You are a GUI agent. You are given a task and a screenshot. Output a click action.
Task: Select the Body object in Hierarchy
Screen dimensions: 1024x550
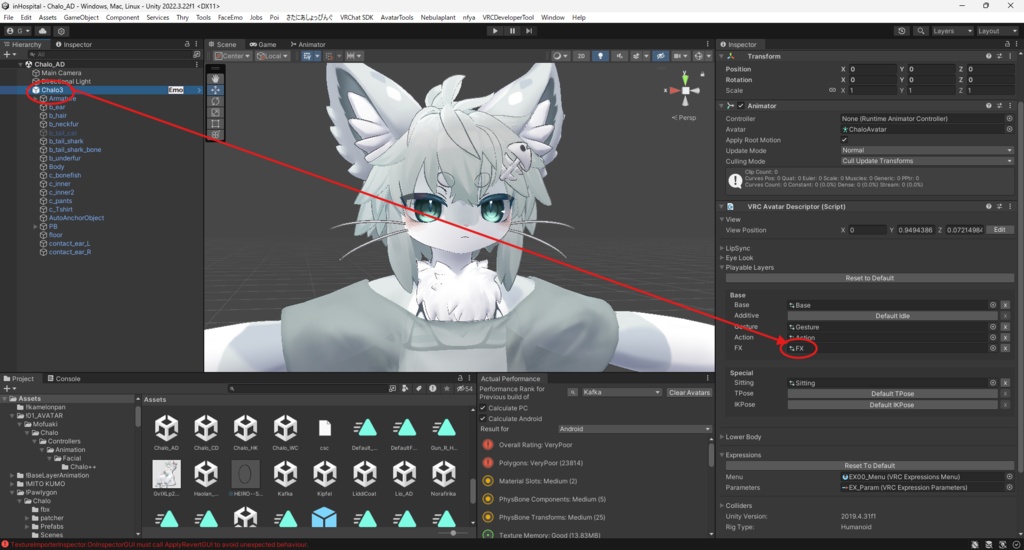tap(57, 167)
